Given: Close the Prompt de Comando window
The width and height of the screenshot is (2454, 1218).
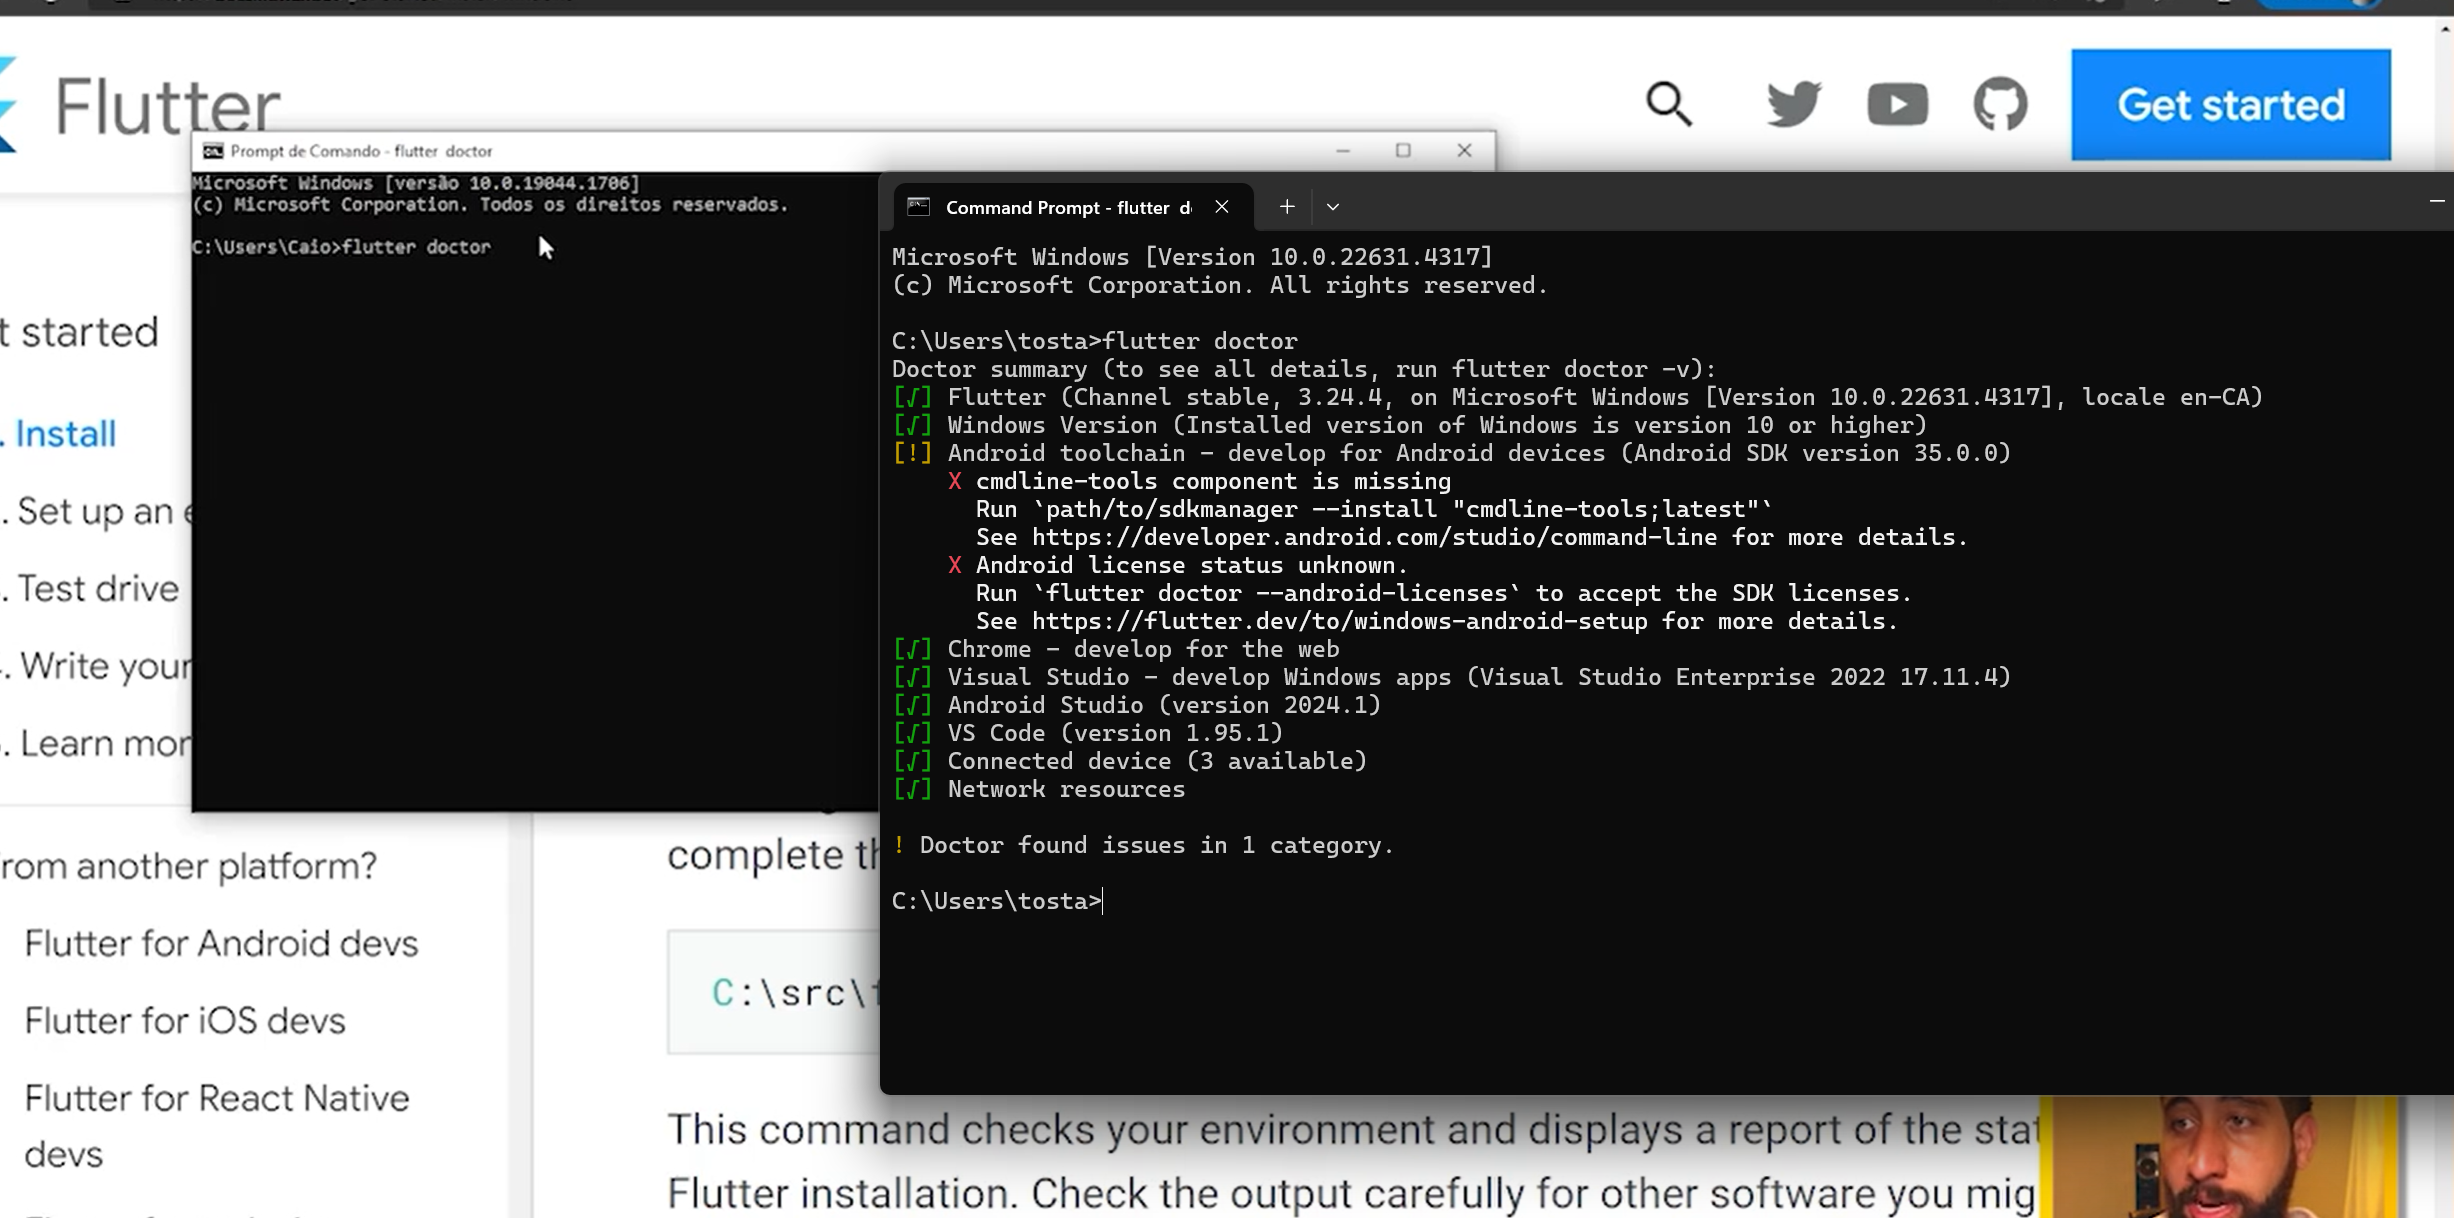Looking at the screenshot, I should [1464, 151].
